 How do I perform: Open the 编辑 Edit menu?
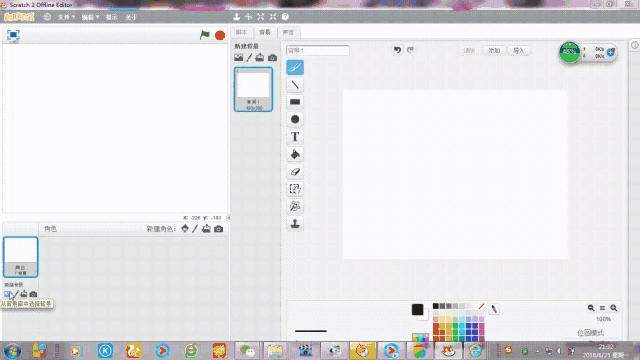click(90, 17)
